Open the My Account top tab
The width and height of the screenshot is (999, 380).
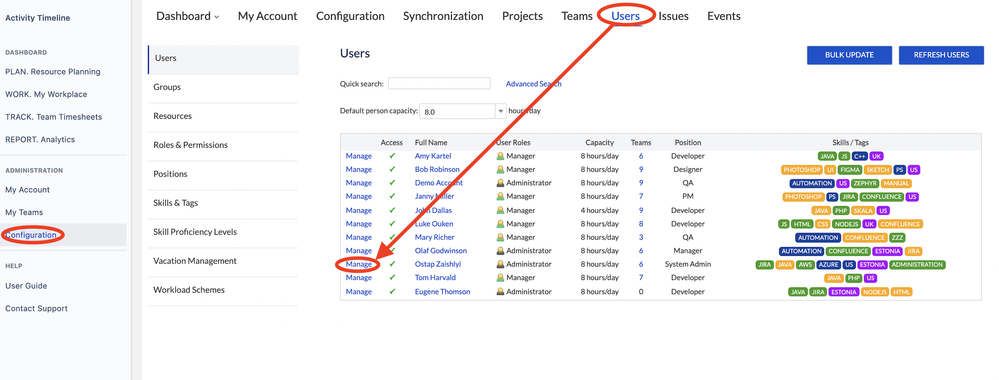coord(268,17)
